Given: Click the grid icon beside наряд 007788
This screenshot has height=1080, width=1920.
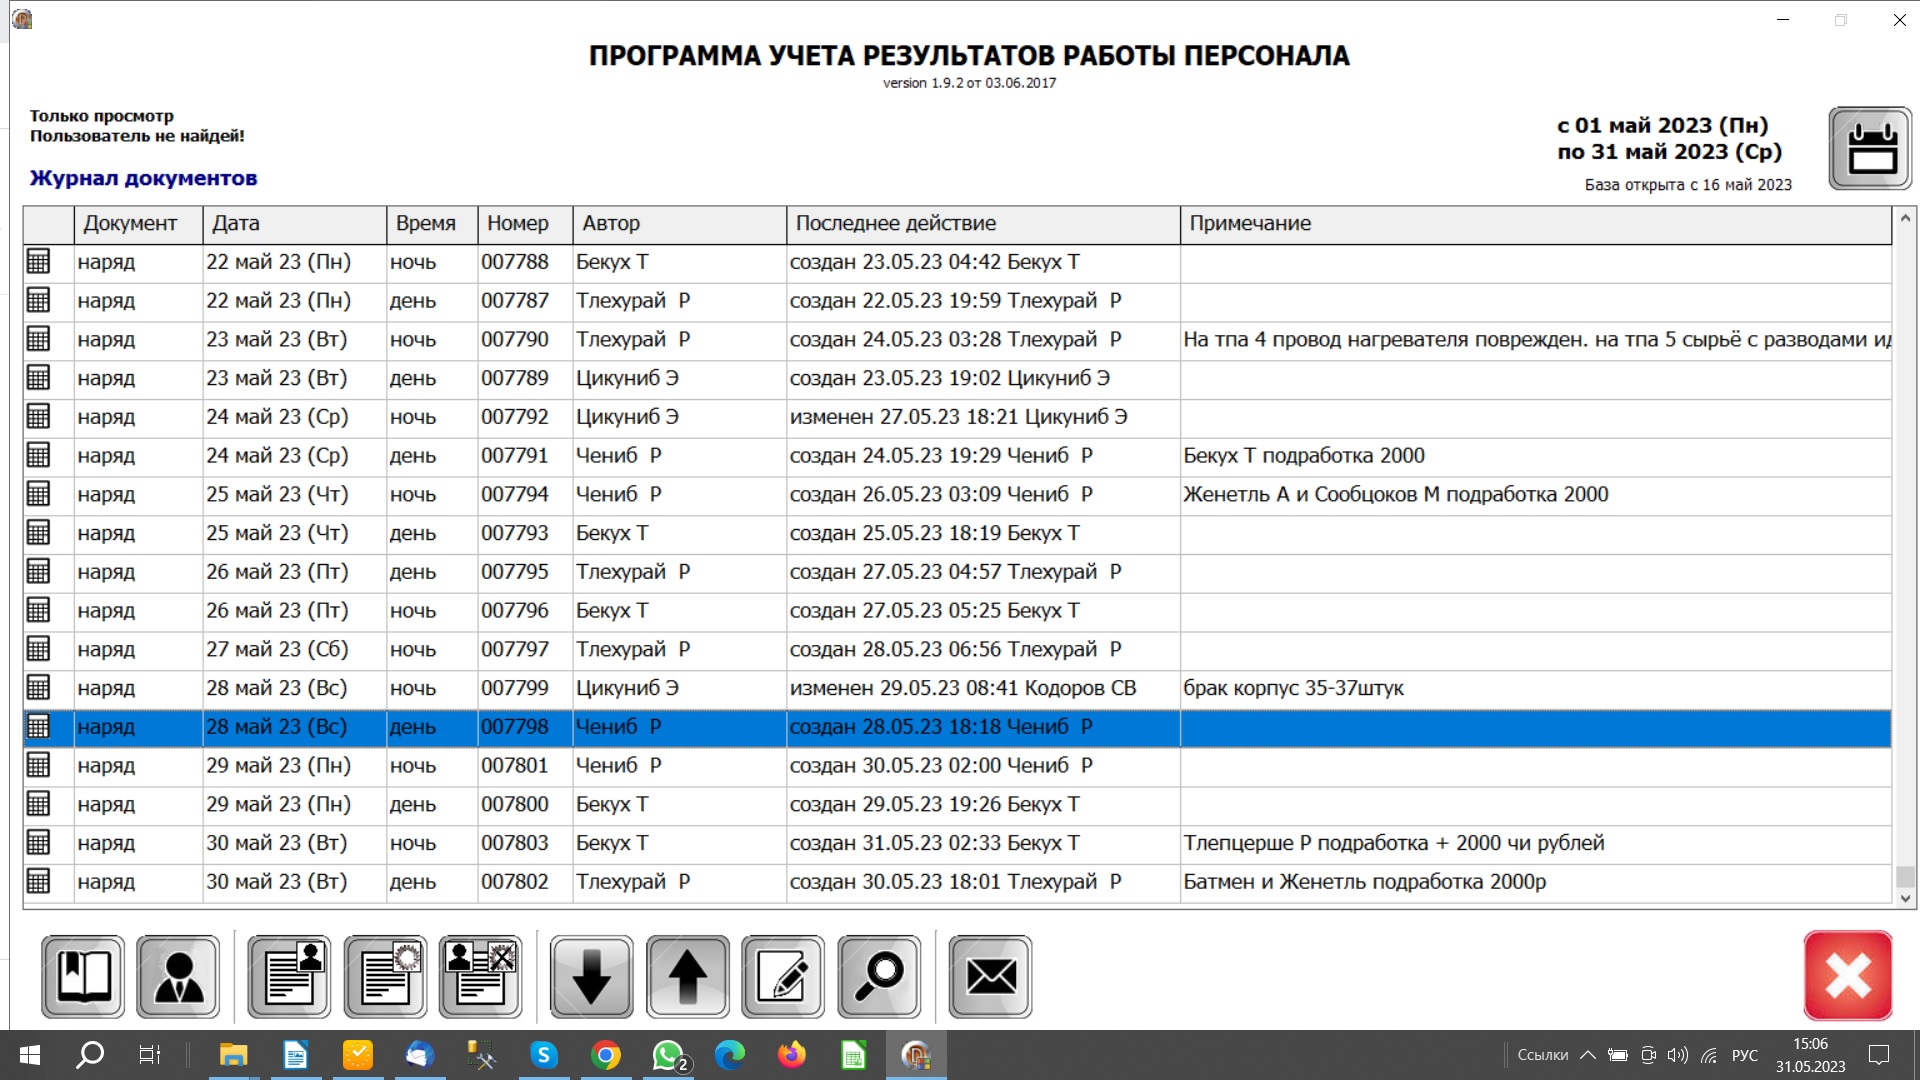Looking at the screenshot, I should 38,261.
